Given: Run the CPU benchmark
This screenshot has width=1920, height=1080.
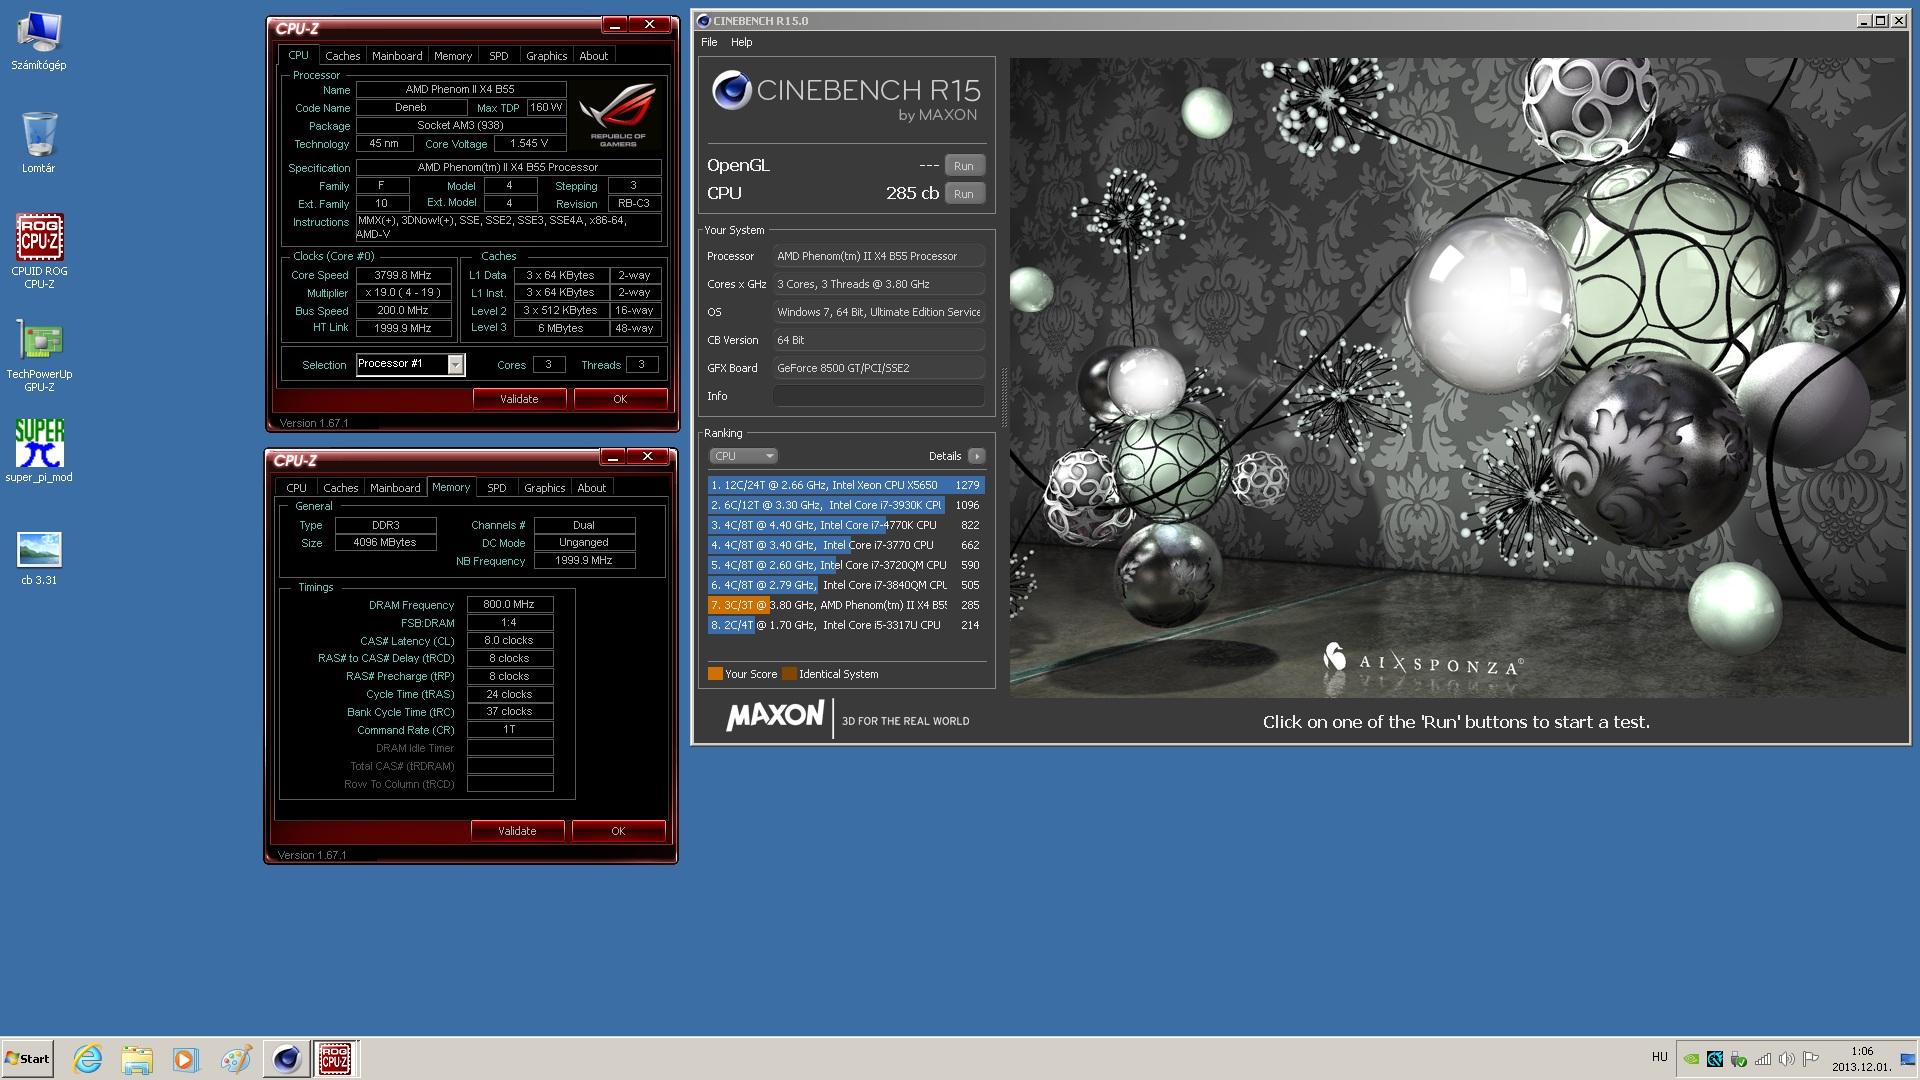Looking at the screenshot, I should point(964,194).
